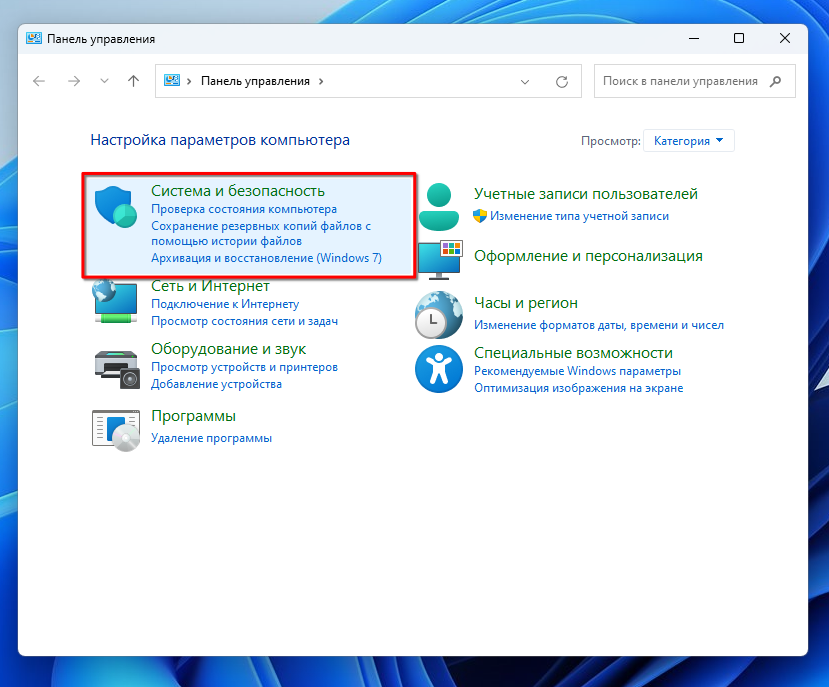
Task: Open Сохранение резервных копий файлов link
Action: 261,233
